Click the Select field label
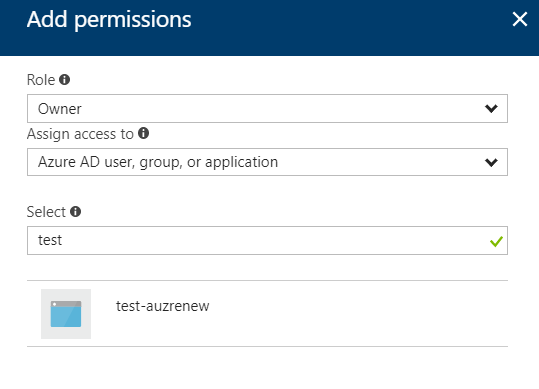The image size is (539, 389). click(x=46, y=212)
